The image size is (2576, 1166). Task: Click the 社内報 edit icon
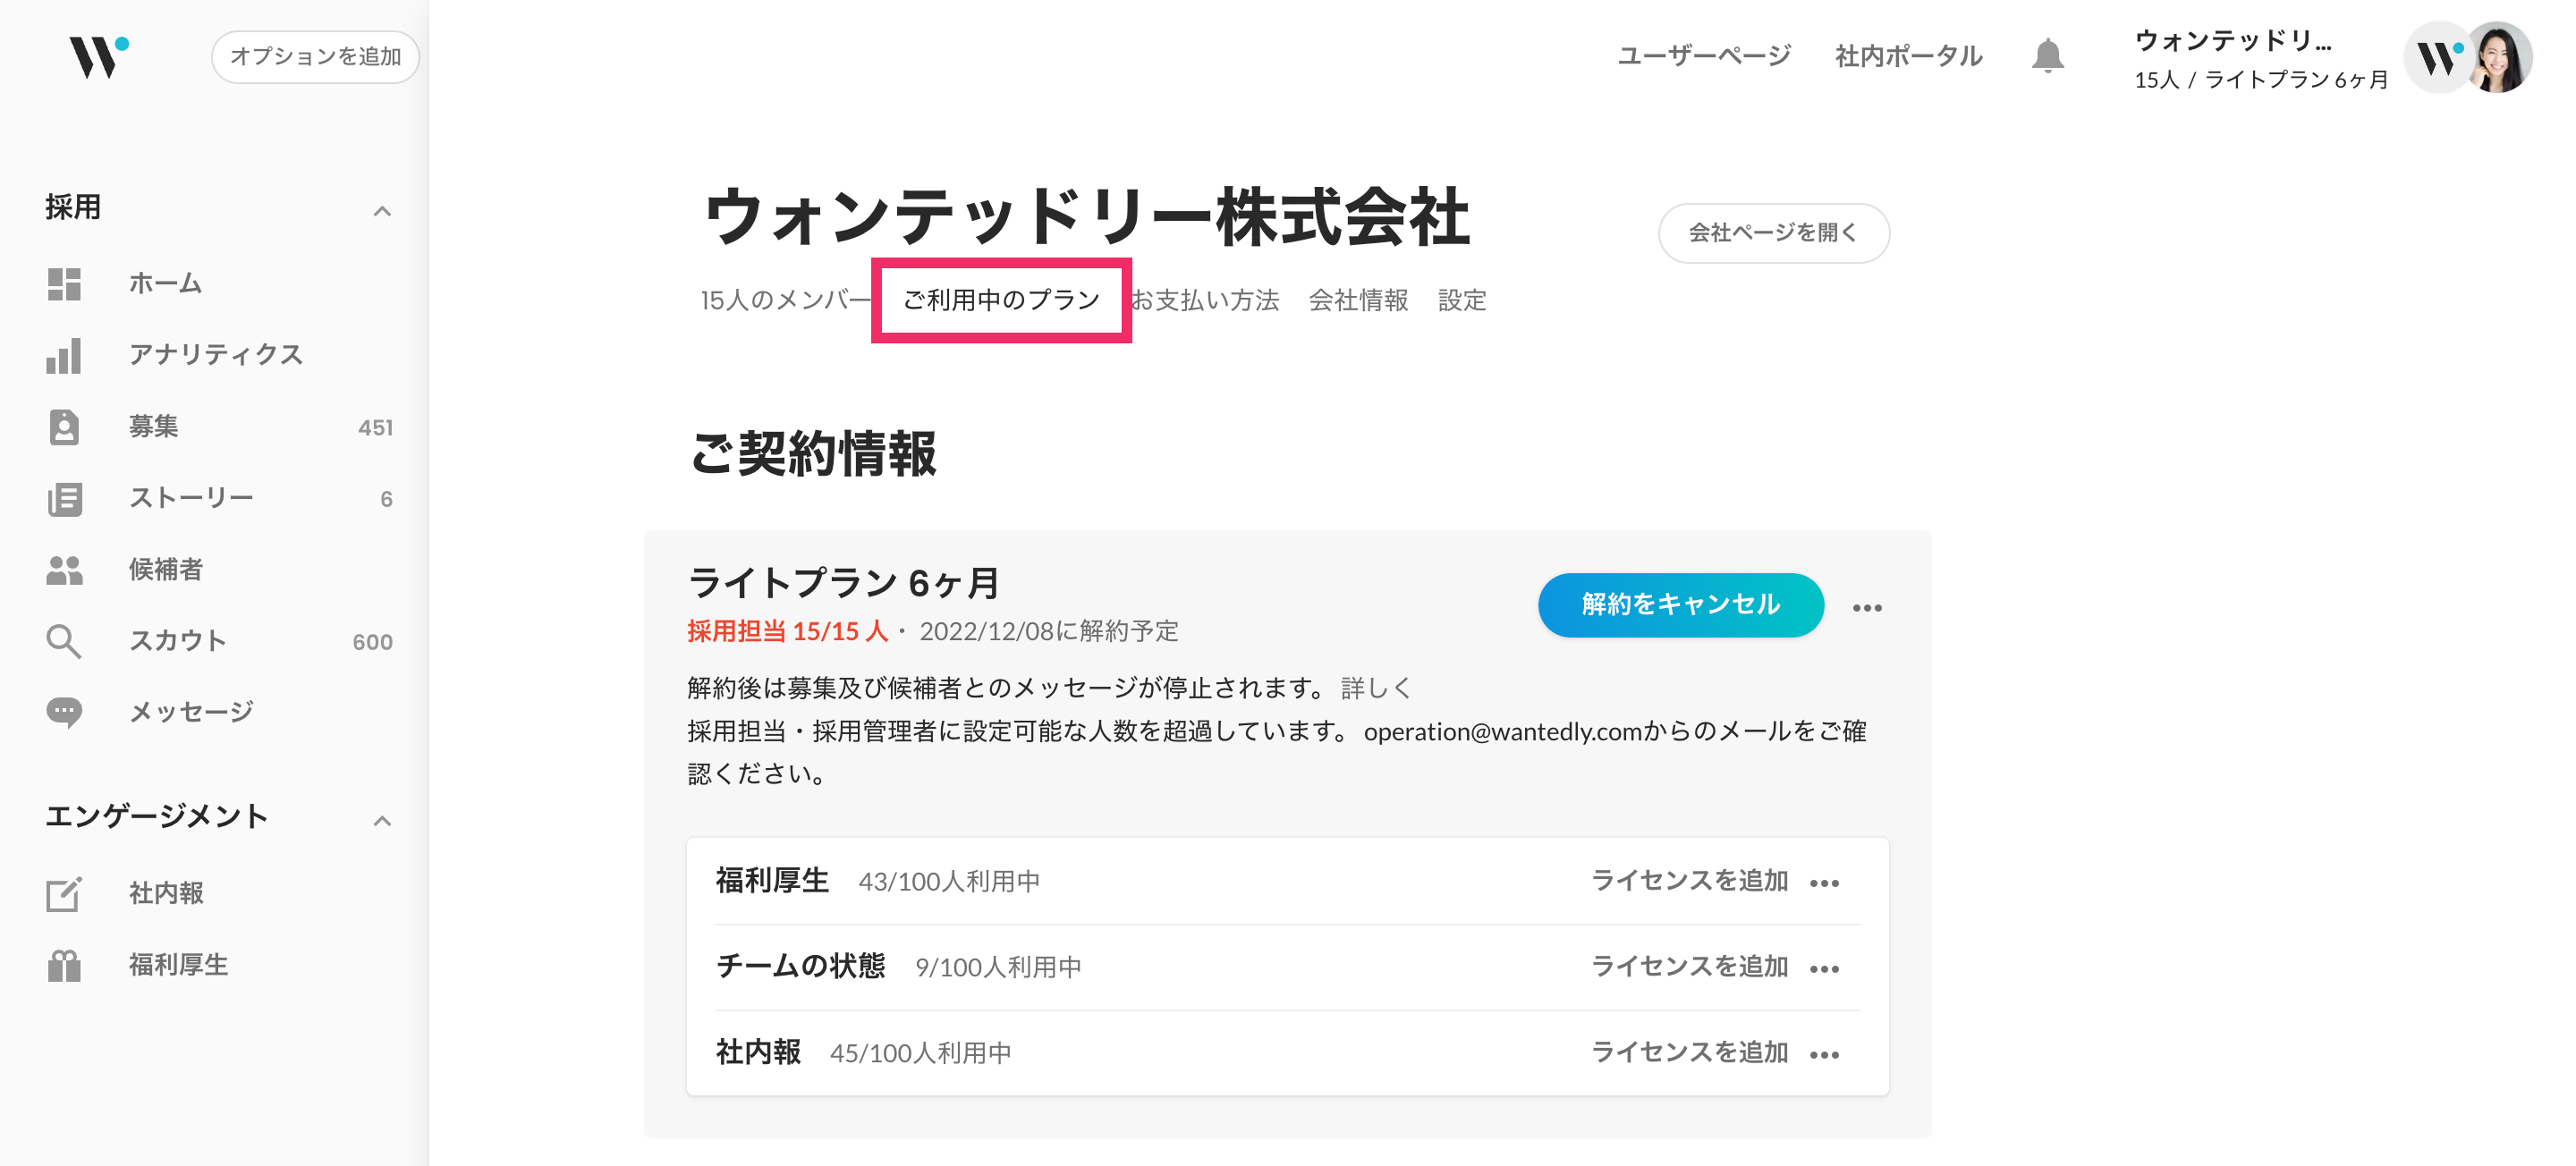tap(64, 894)
